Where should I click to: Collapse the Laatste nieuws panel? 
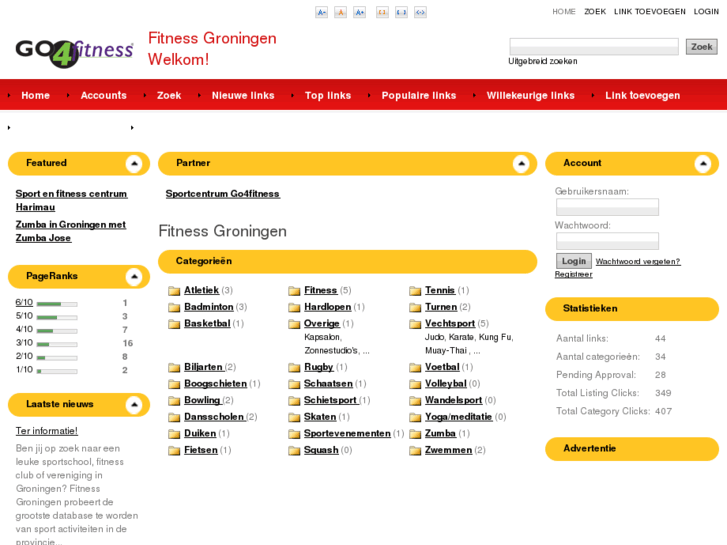[134, 404]
